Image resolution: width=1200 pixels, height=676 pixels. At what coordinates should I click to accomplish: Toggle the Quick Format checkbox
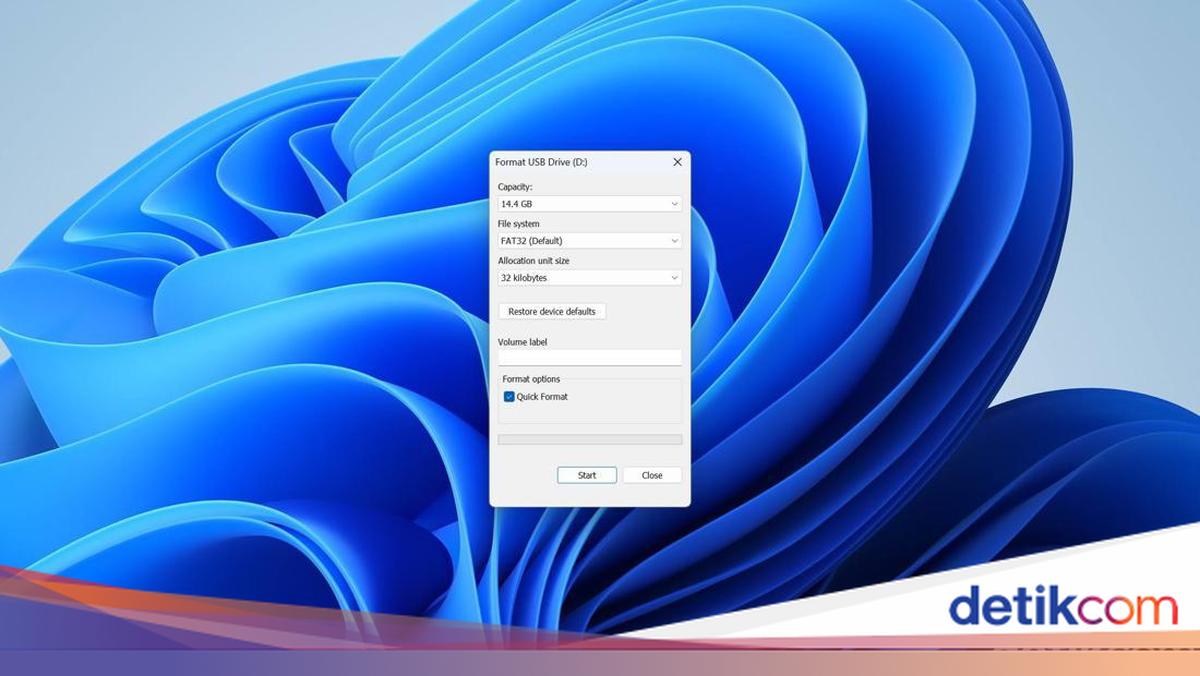(509, 397)
